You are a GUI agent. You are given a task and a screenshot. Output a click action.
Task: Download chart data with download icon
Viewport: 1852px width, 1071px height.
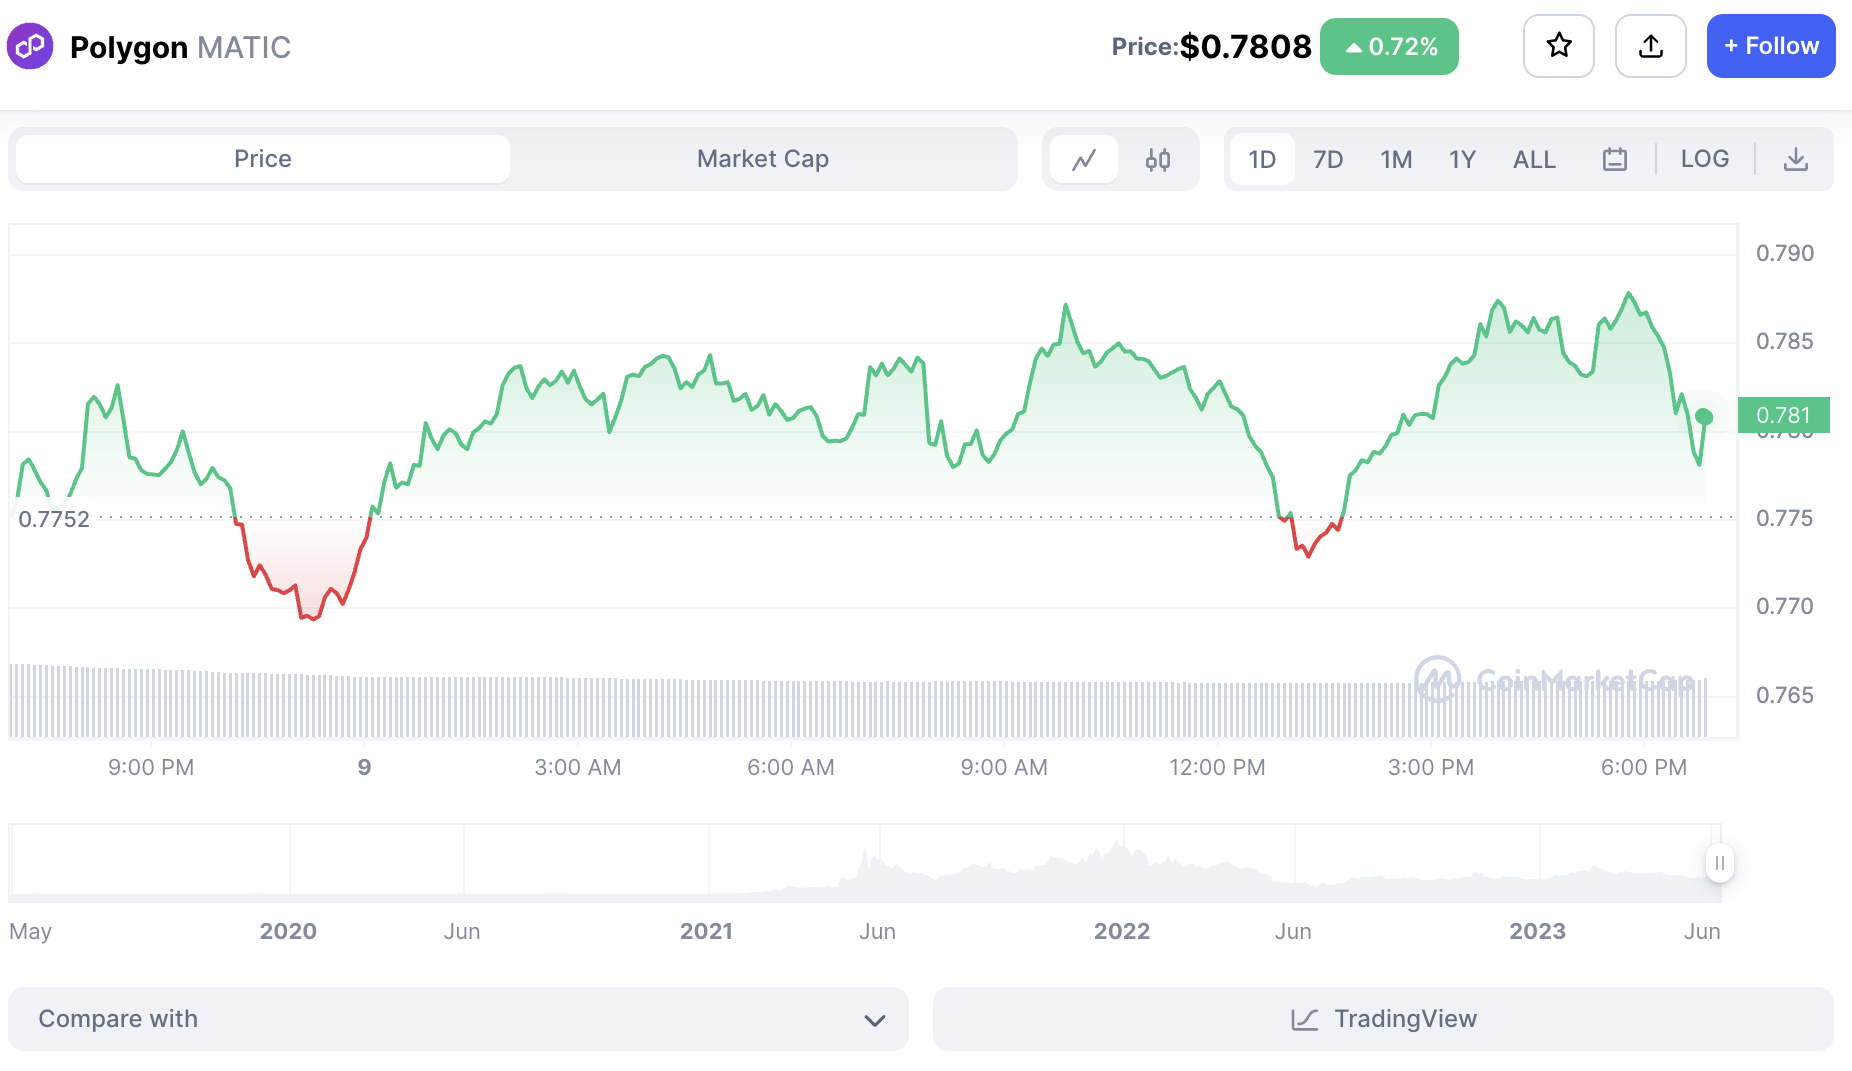1796,159
